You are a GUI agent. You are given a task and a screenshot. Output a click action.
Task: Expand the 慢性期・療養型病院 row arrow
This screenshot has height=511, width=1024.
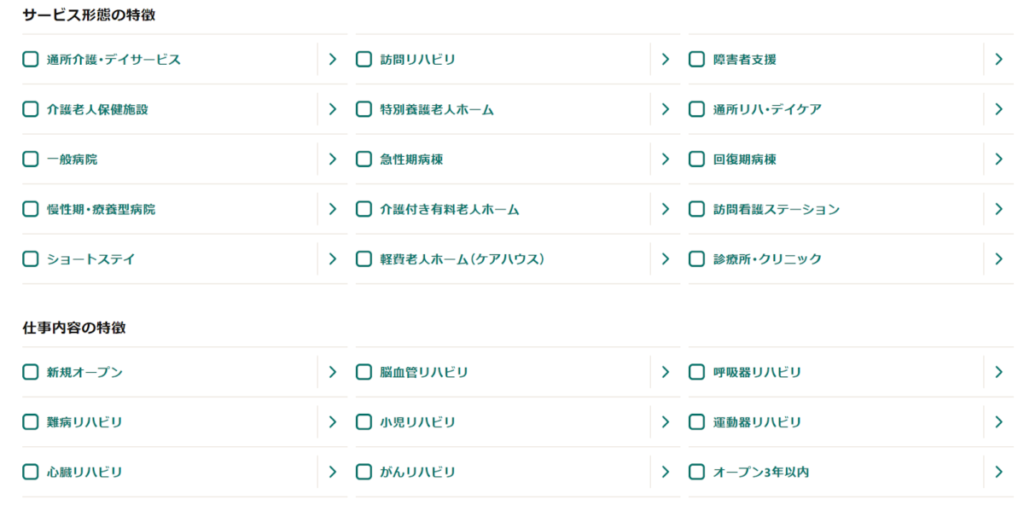point(333,209)
